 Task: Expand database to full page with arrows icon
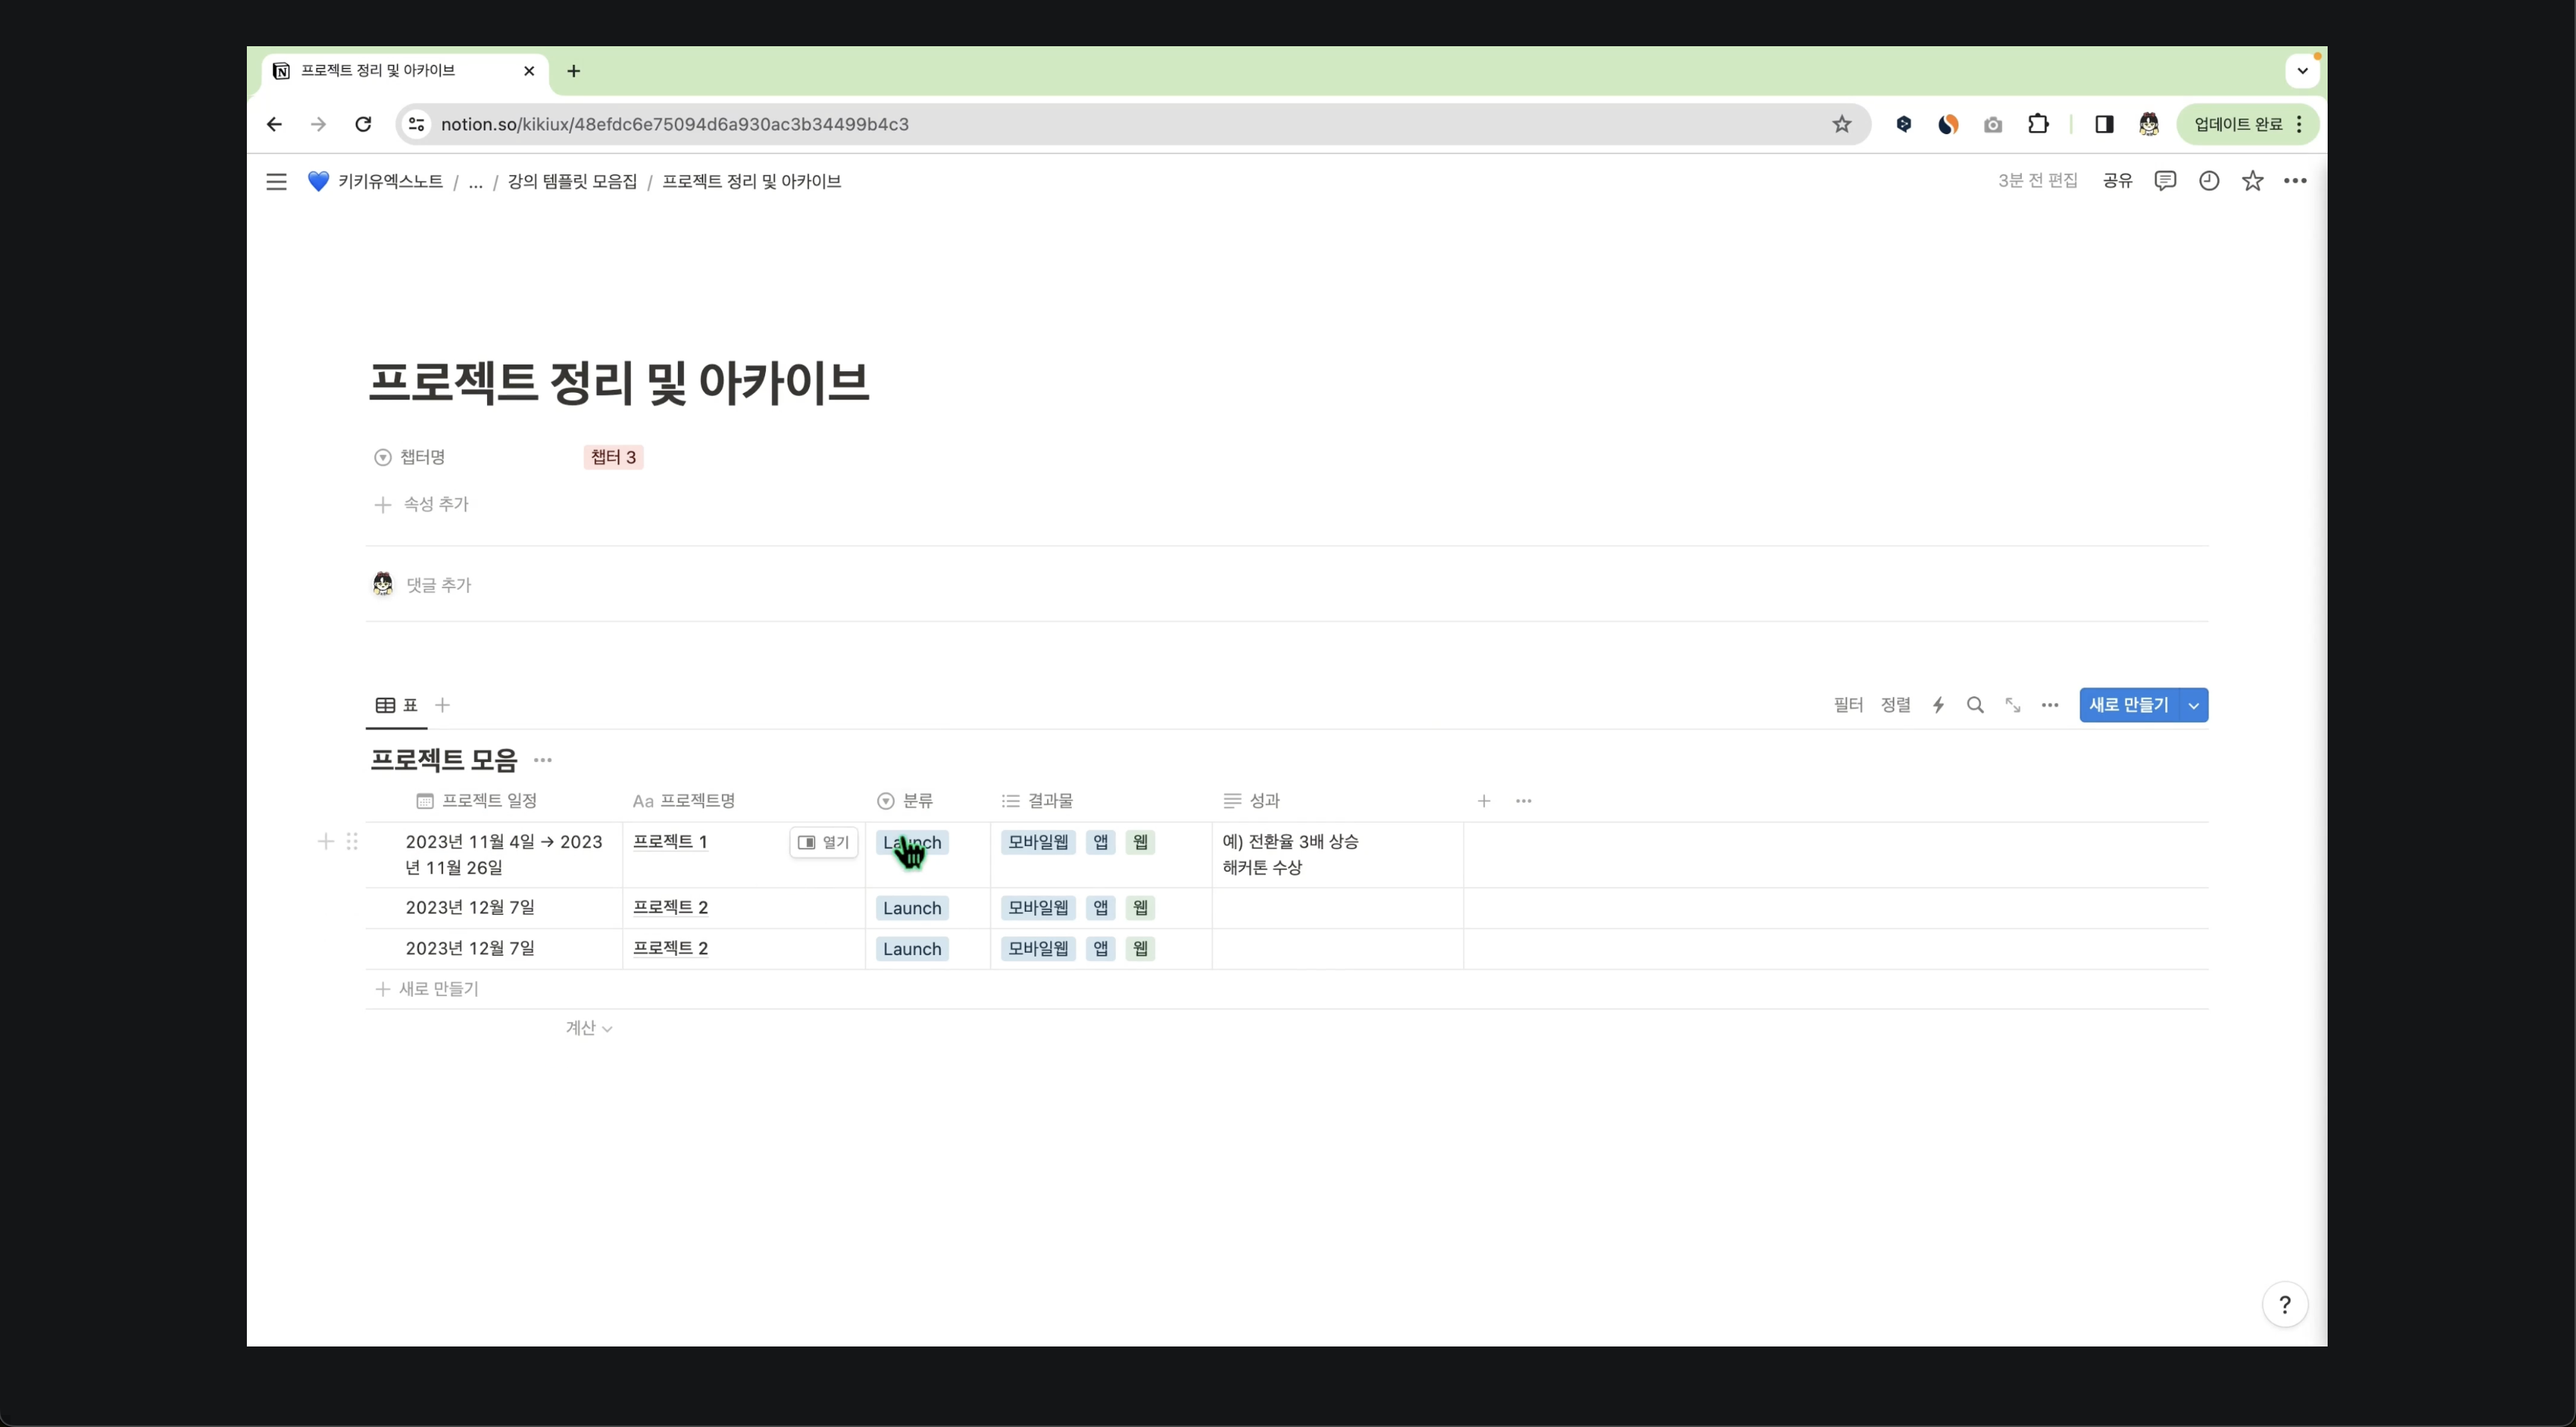2012,705
